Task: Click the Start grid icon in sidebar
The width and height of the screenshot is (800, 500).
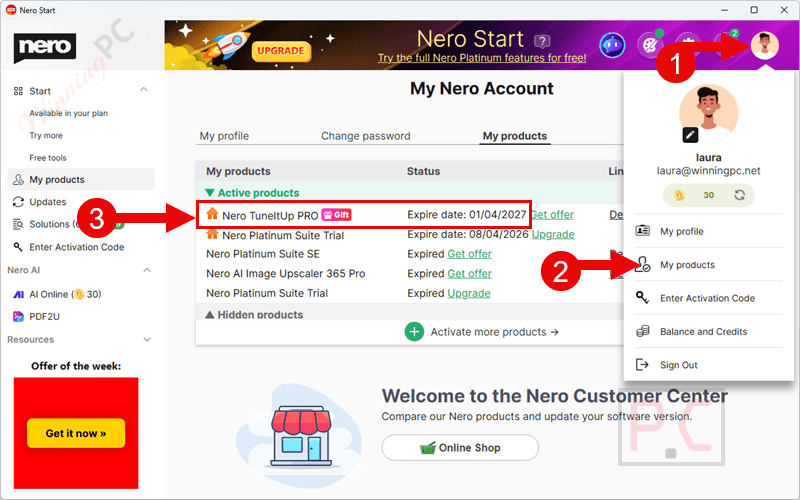Action: [x=18, y=91]
